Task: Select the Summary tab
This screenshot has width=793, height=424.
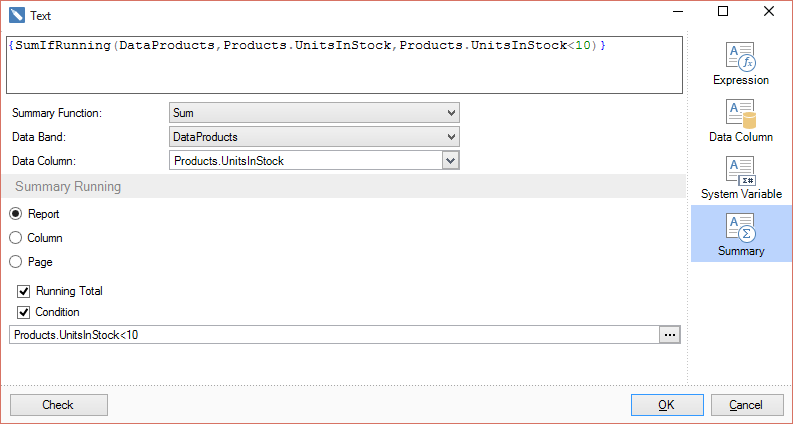Action: 741,233
